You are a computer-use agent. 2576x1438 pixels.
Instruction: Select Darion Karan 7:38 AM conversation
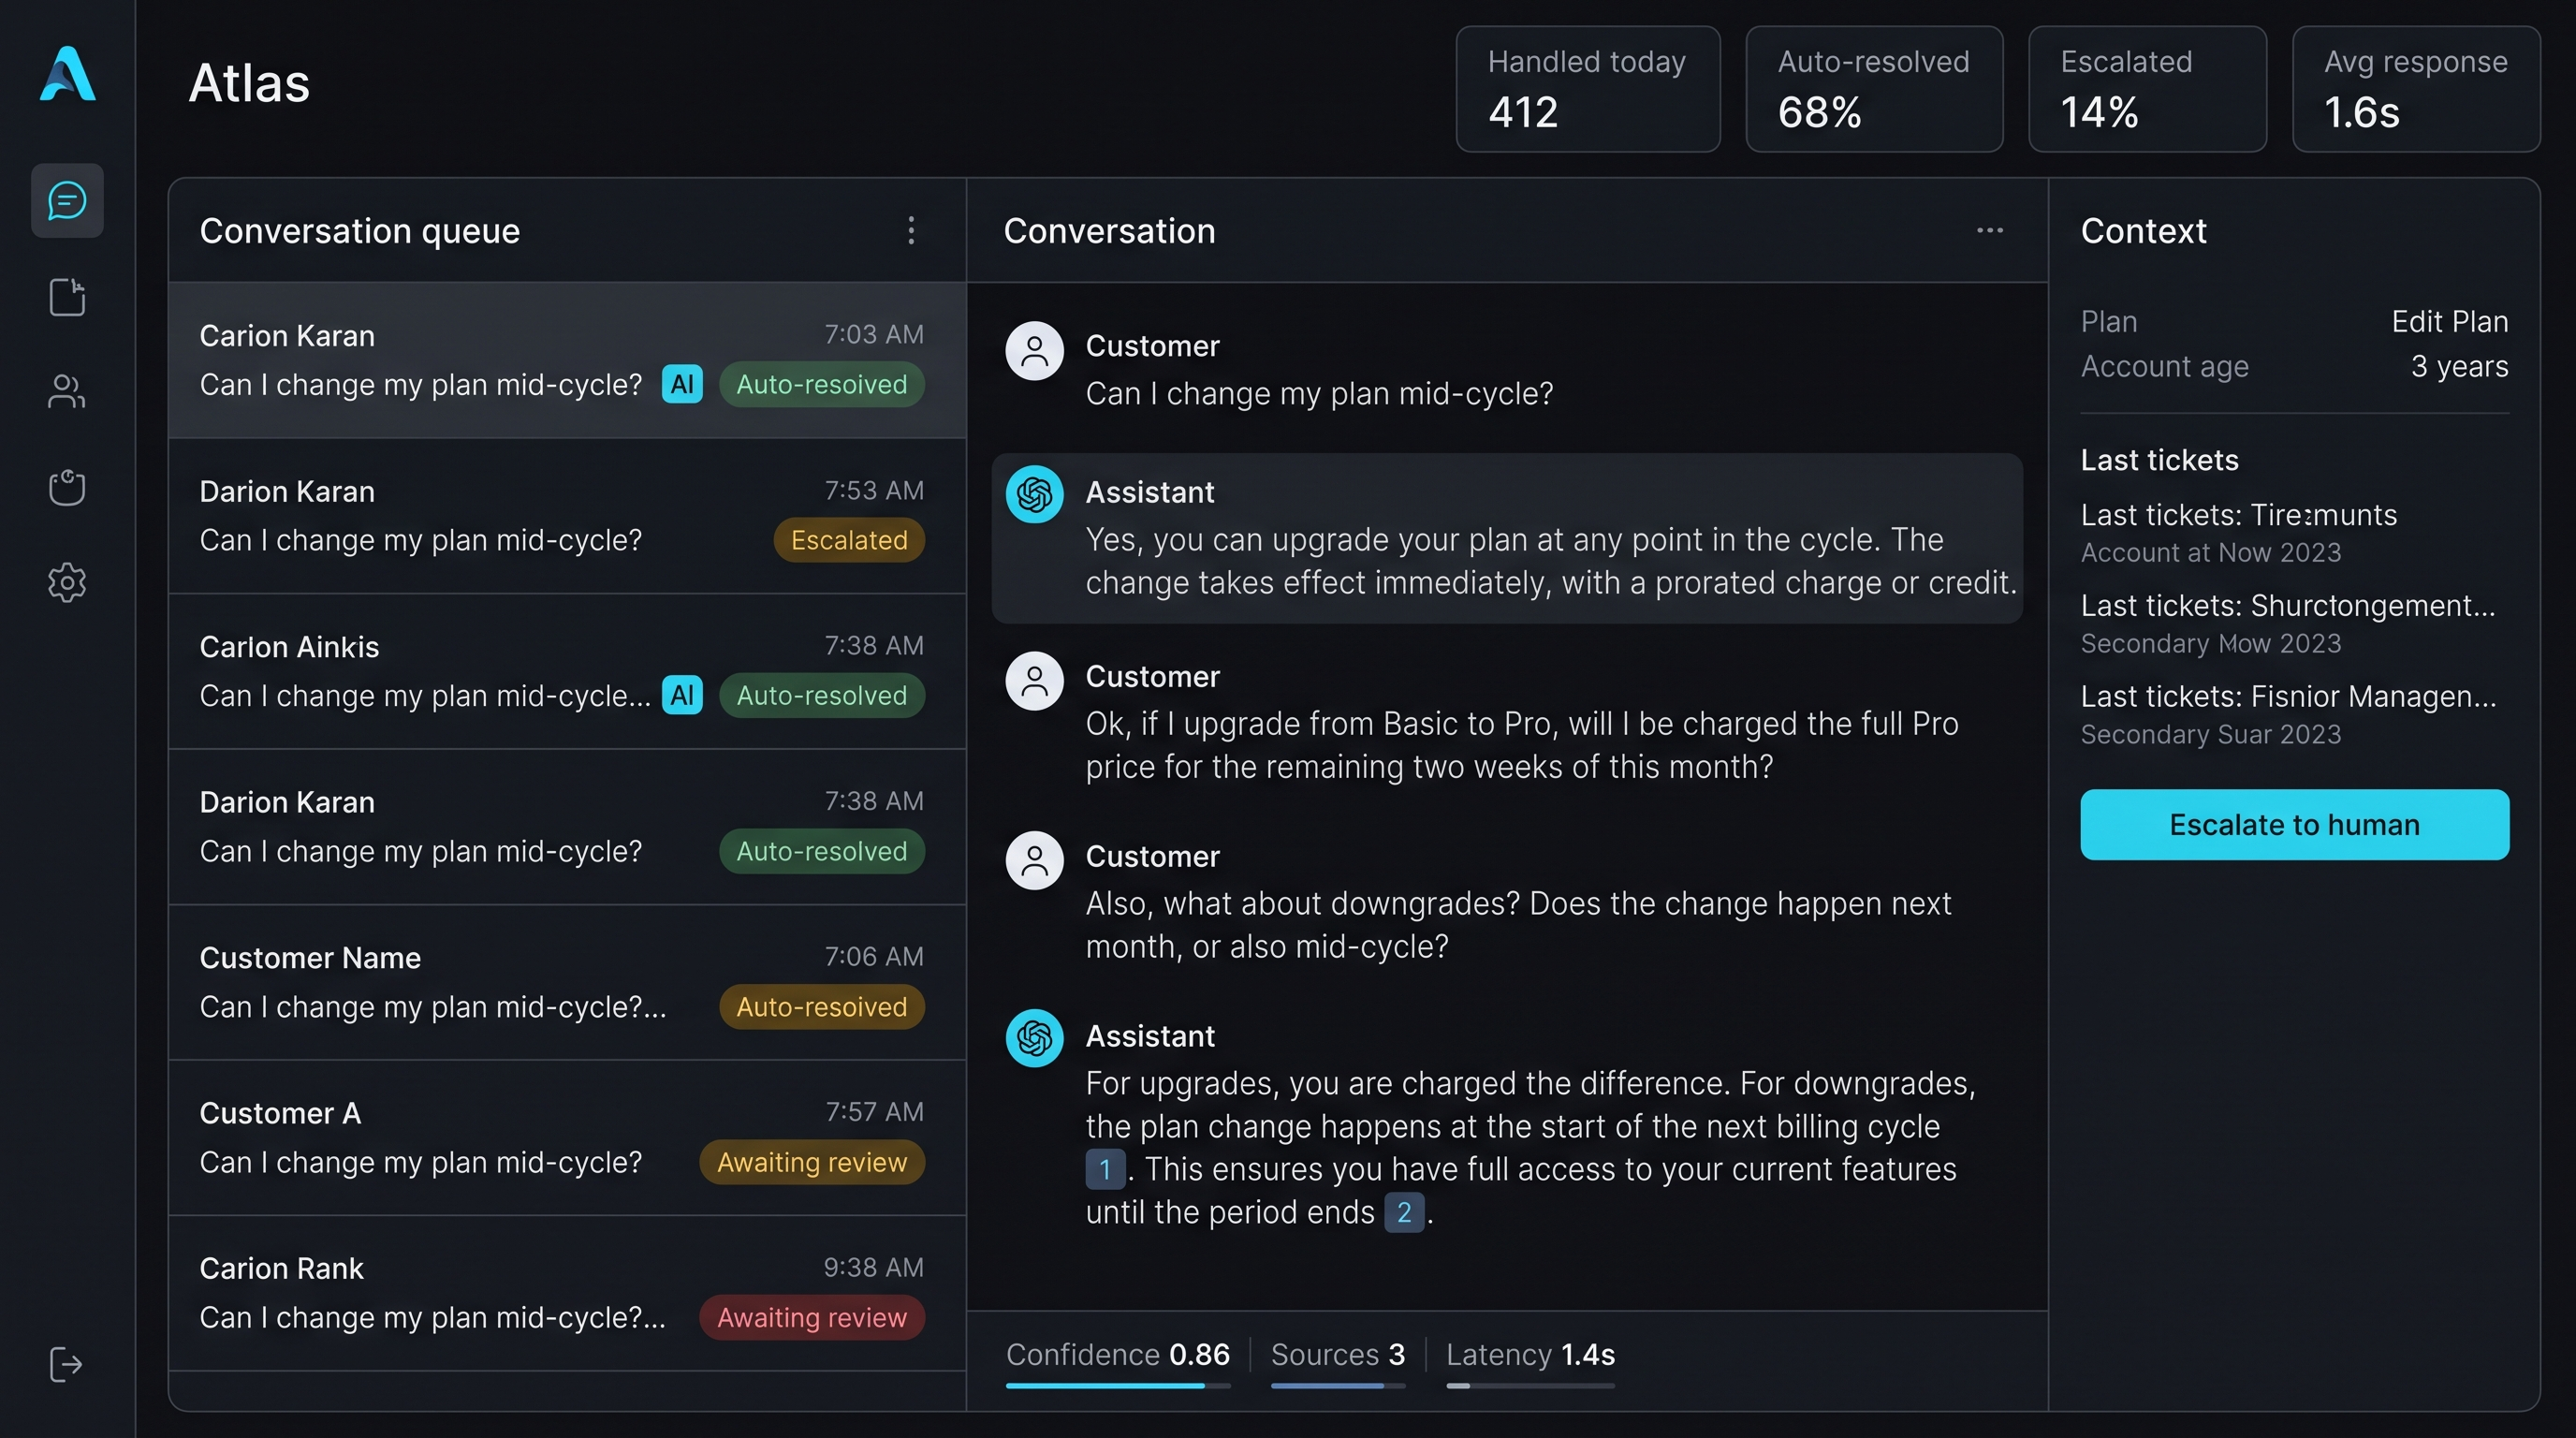pyautogui.click(x=567, y=827)
